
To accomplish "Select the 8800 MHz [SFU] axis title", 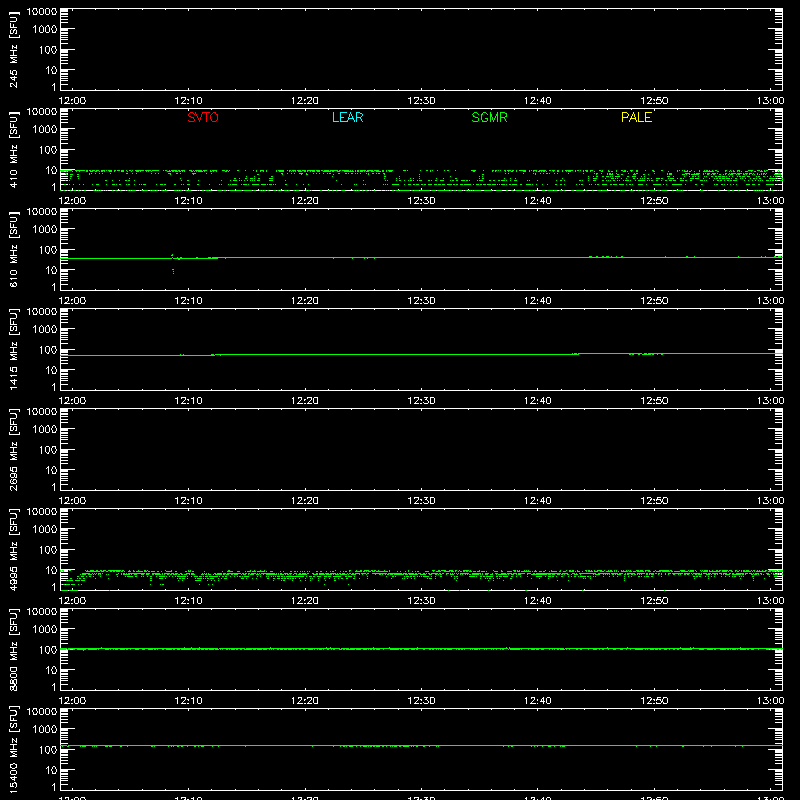I will 13,649.
